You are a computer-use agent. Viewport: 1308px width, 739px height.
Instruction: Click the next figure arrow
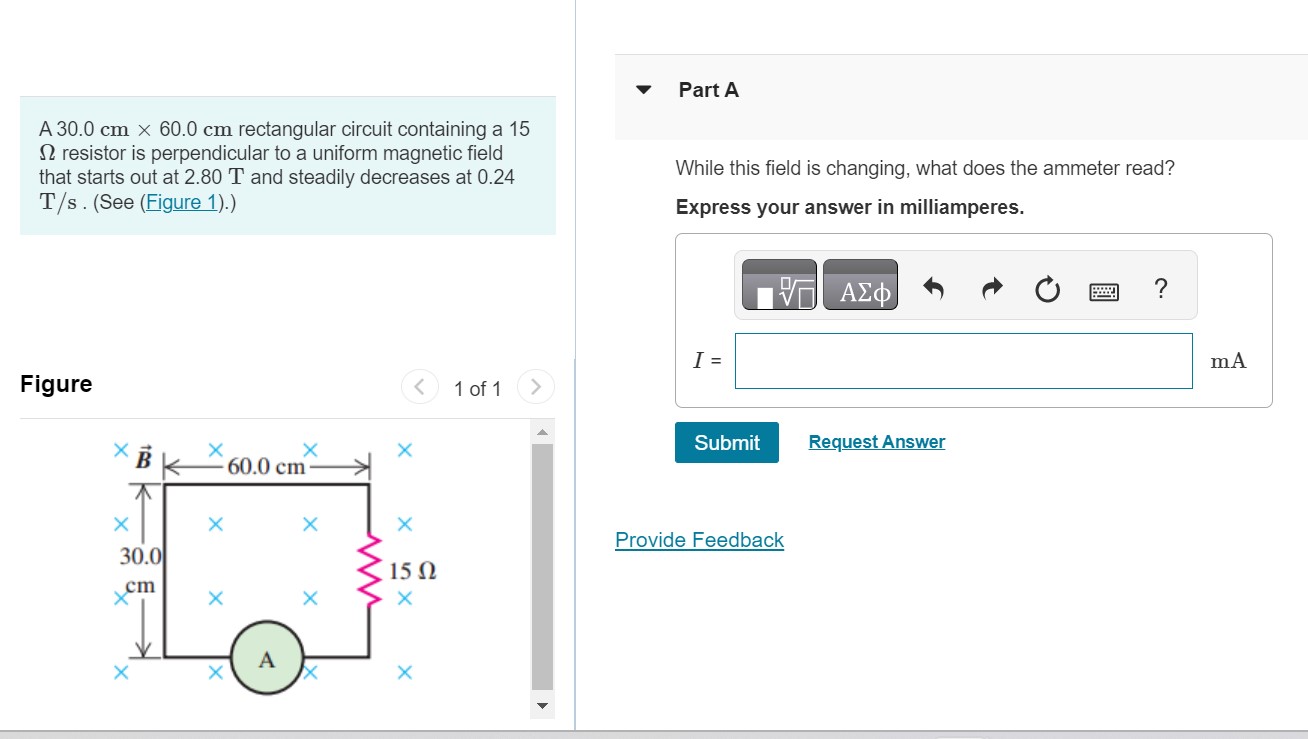536,387
